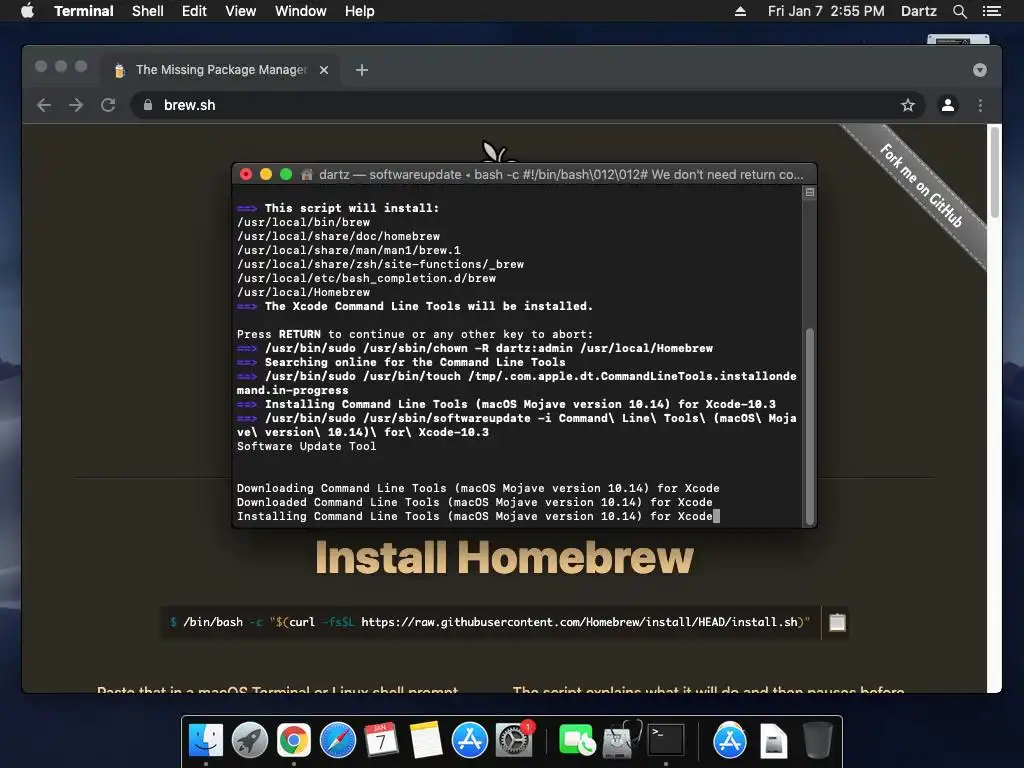Click the Terminal window title text
1024x768 pixels.
561,174
